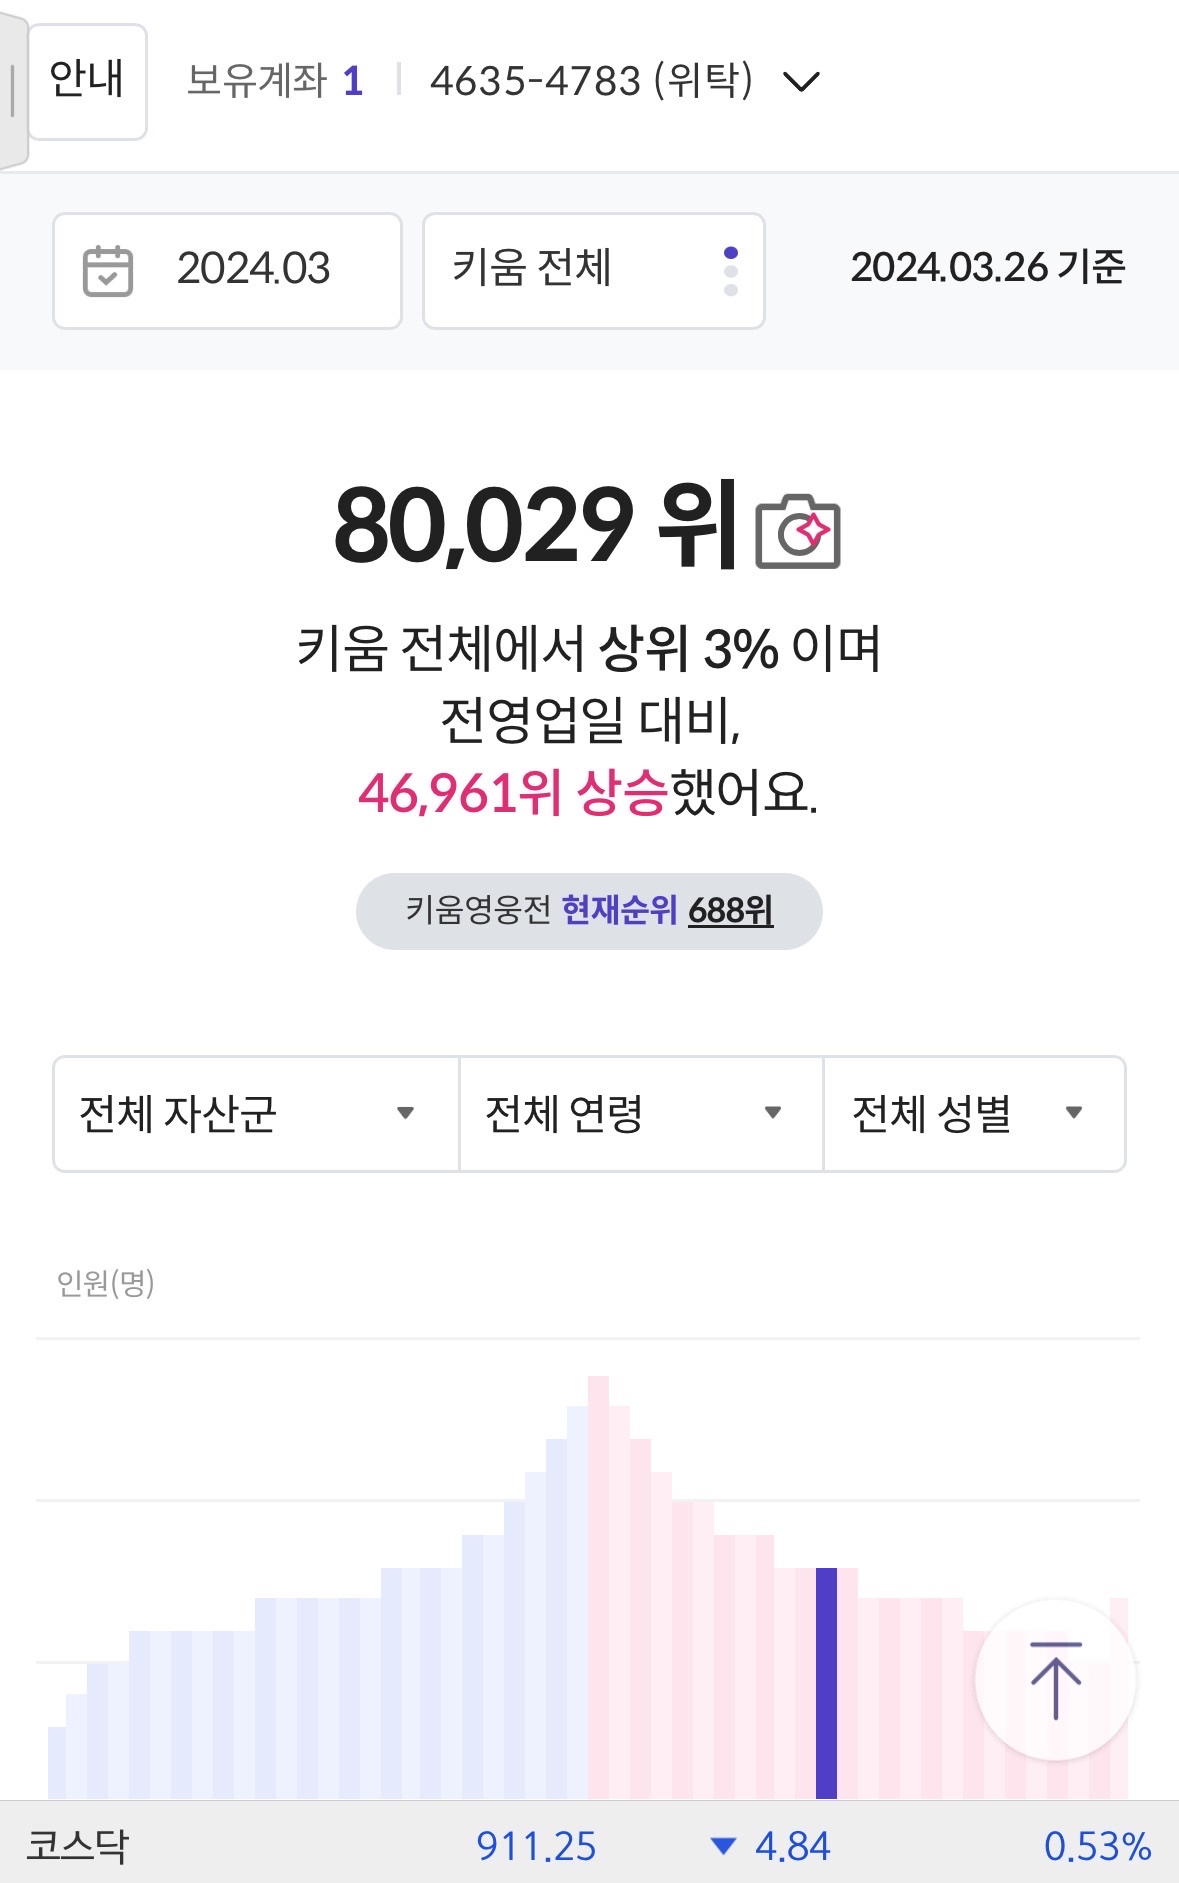Open the three-dot menu beside 키움 전체
The height and width of the screenshot is (1883, 1179).
(x=731, y=270)
